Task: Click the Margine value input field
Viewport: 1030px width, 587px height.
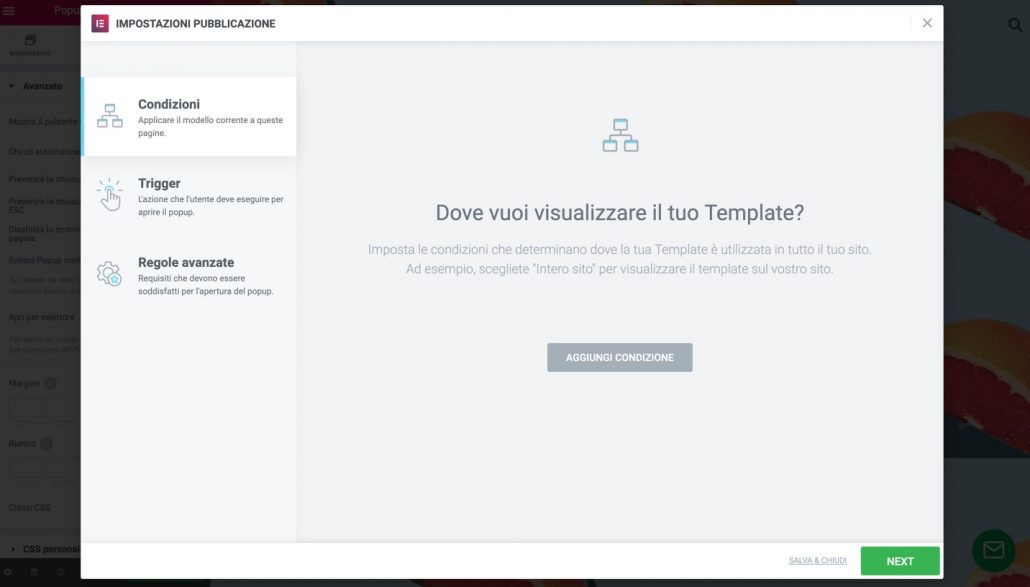Action: [x=25, y=405]
